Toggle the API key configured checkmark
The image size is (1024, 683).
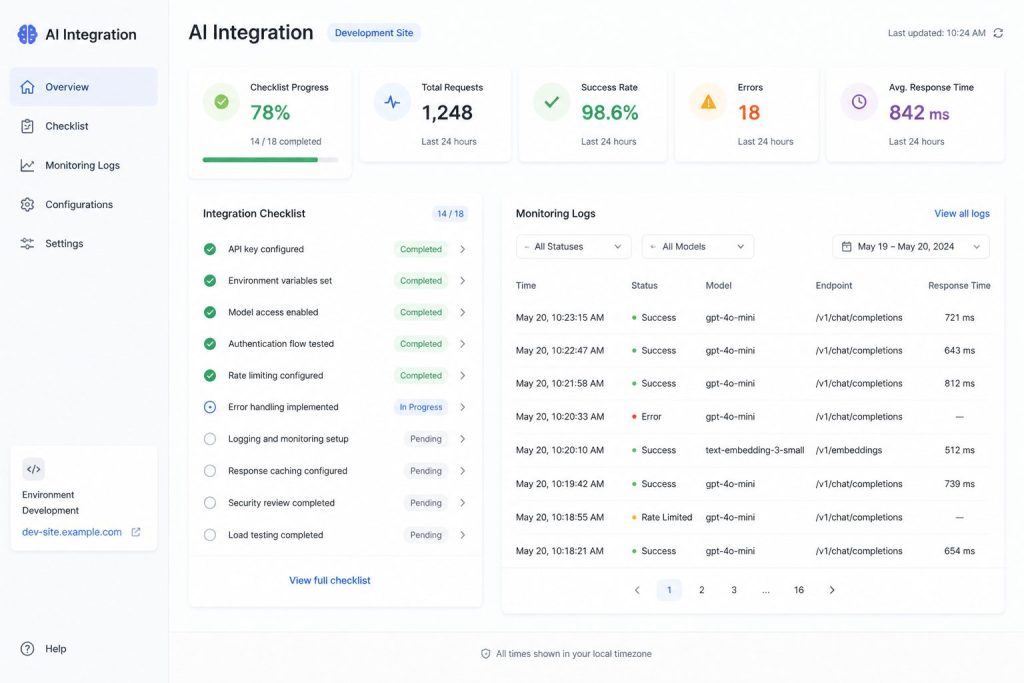pyautogui.click(x=210, y=249)
